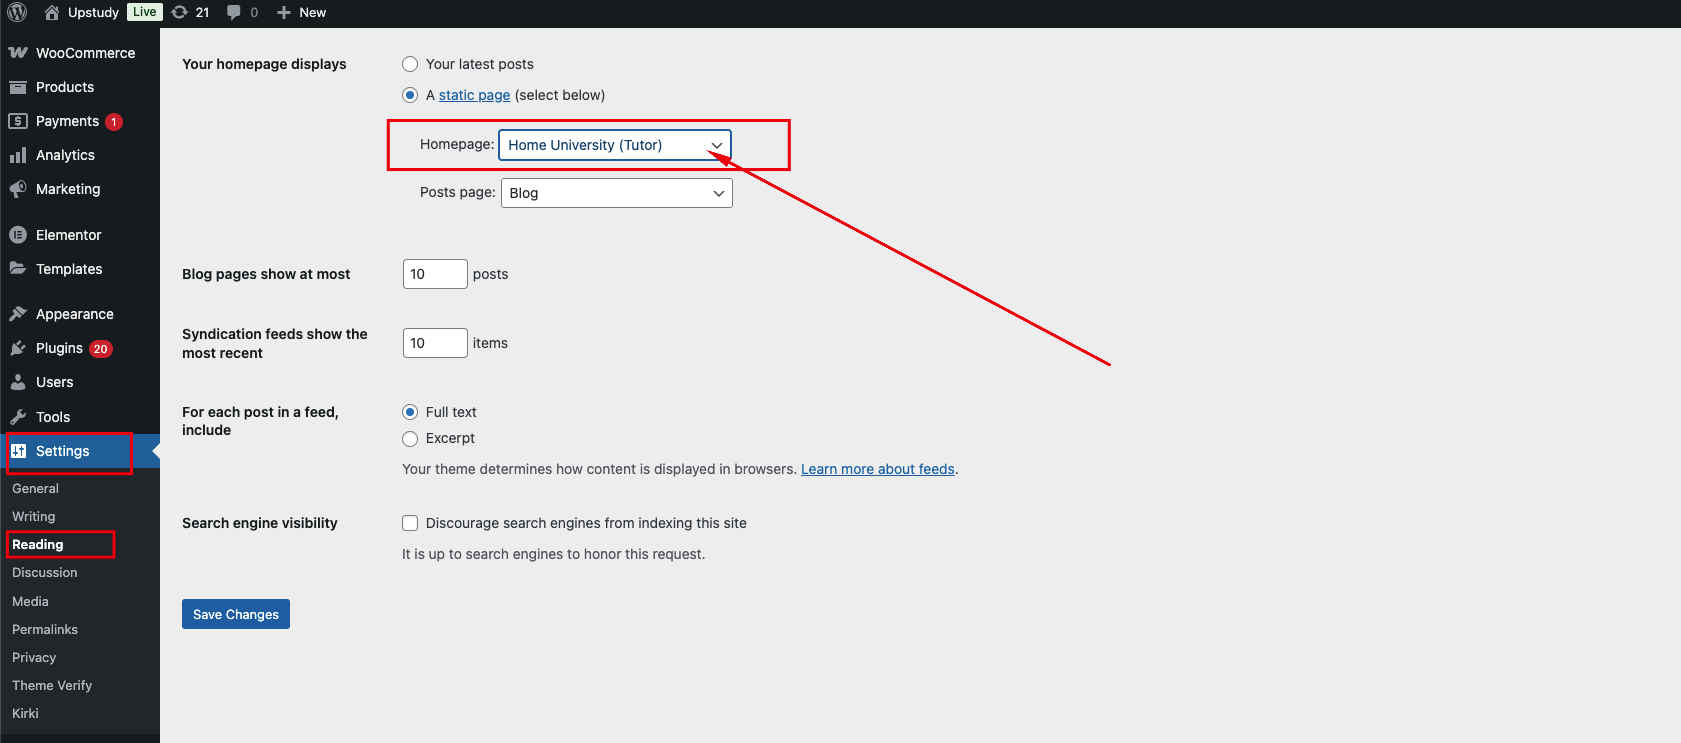
Task: Go to Discussion settings submenu
Action: coord(45,573)
